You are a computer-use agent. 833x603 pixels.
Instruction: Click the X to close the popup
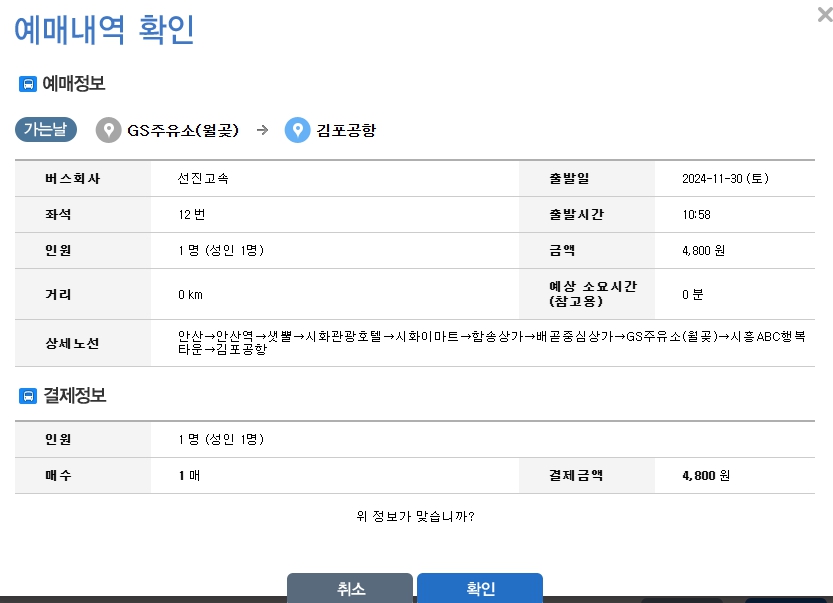[x=822, y=14]
